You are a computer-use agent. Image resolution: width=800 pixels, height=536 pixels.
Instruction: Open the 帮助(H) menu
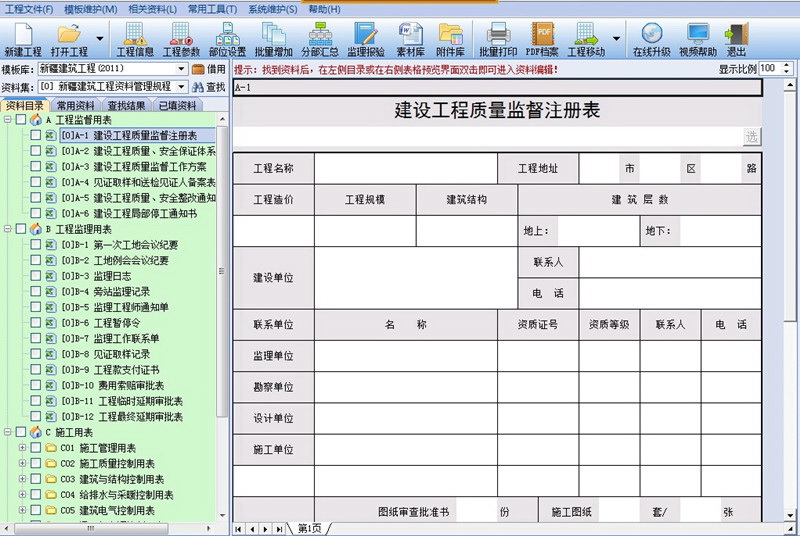tap(324, 9)
